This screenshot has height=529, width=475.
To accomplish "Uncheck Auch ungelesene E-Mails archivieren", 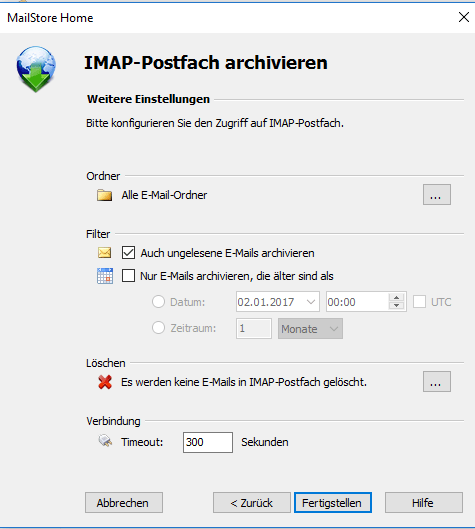I will pyautogui.click(x=129, y=253).
